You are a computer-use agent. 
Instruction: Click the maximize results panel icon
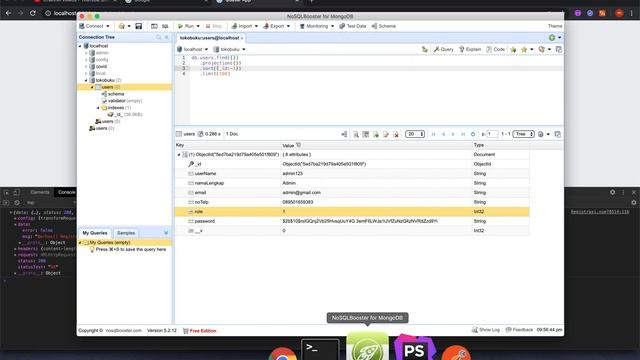(x=558, y=134)
